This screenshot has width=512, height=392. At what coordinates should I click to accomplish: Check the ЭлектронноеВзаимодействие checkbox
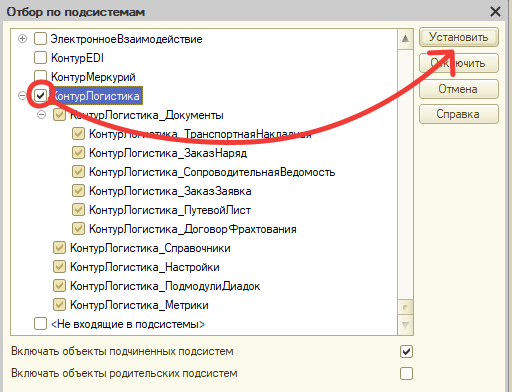pos(40,39)
